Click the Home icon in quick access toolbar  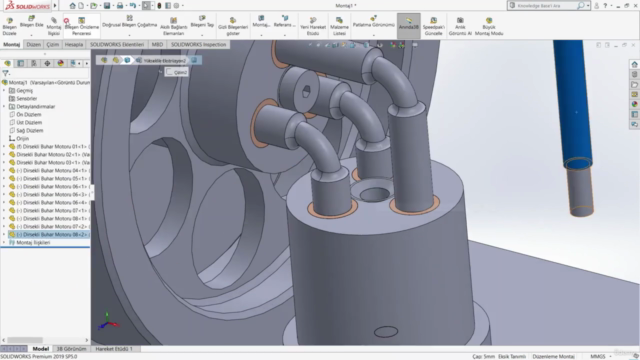[x=72, y=6]
